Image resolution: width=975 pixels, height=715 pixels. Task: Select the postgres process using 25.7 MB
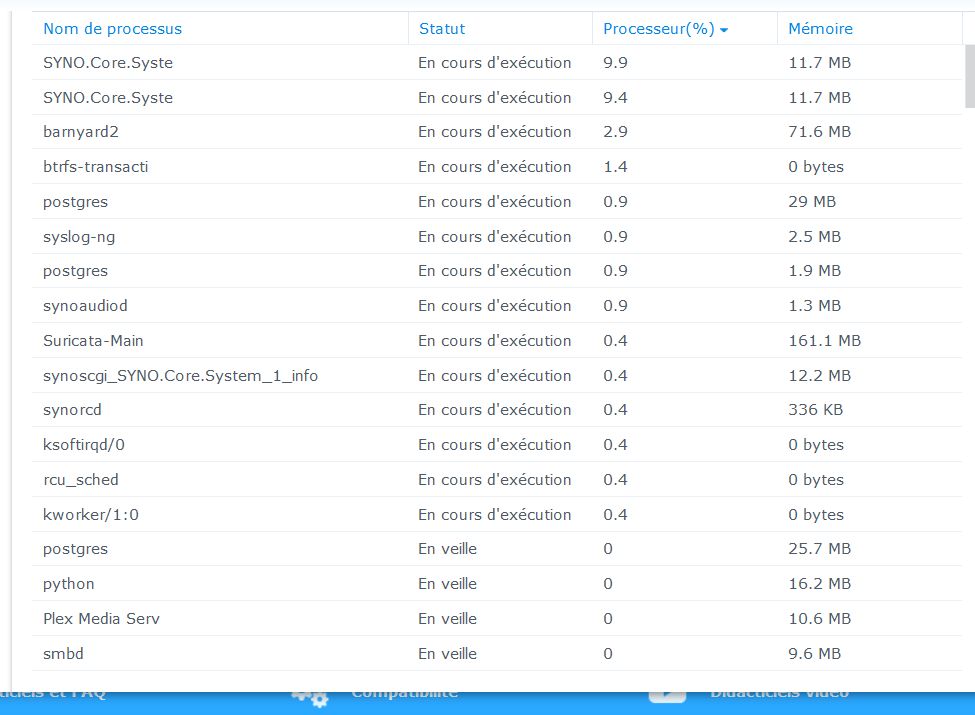point(497,548)
